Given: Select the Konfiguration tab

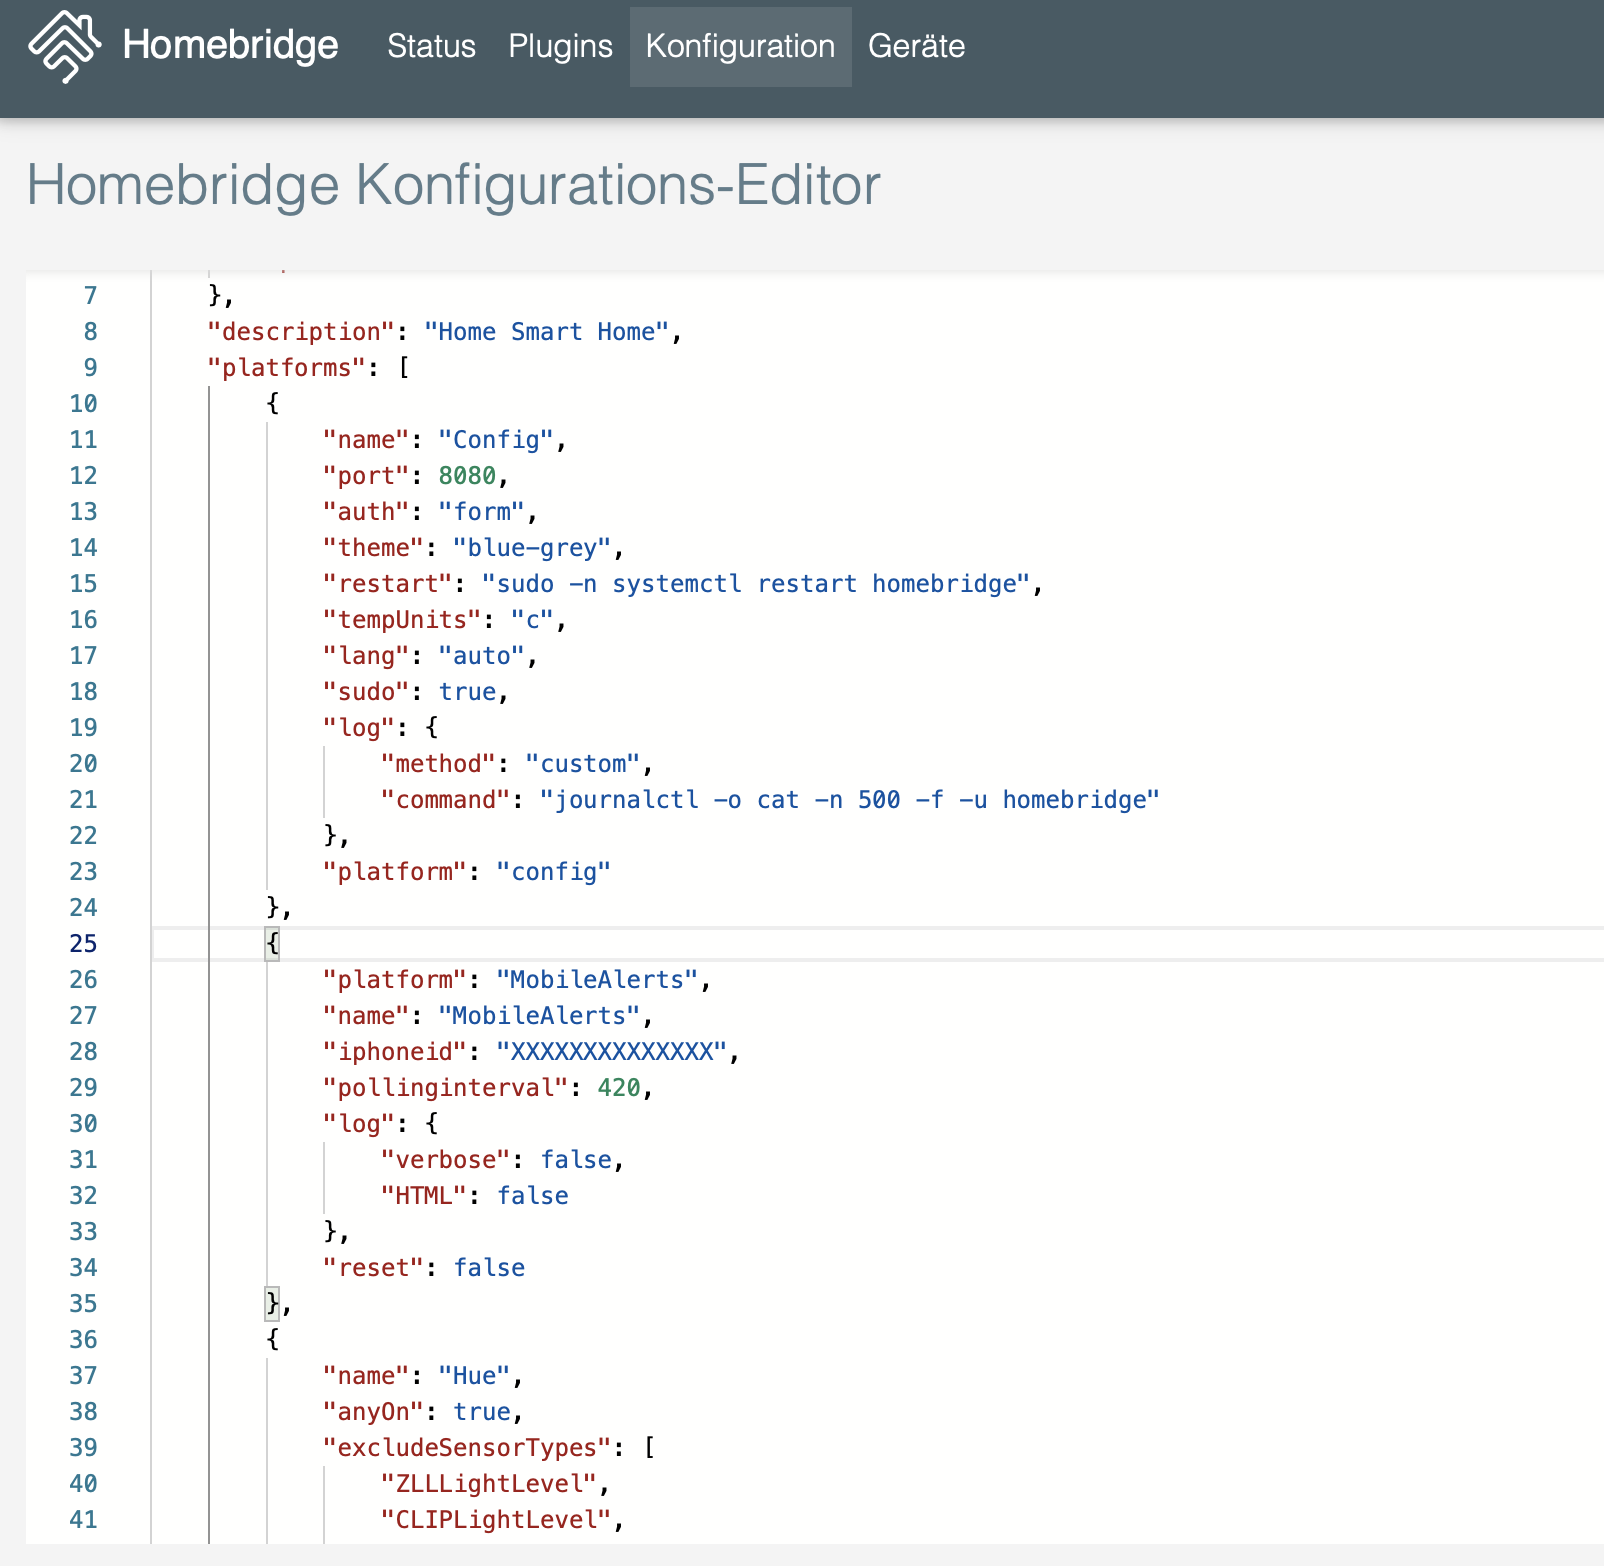Looking at the screenshot, I should [740, 46].
